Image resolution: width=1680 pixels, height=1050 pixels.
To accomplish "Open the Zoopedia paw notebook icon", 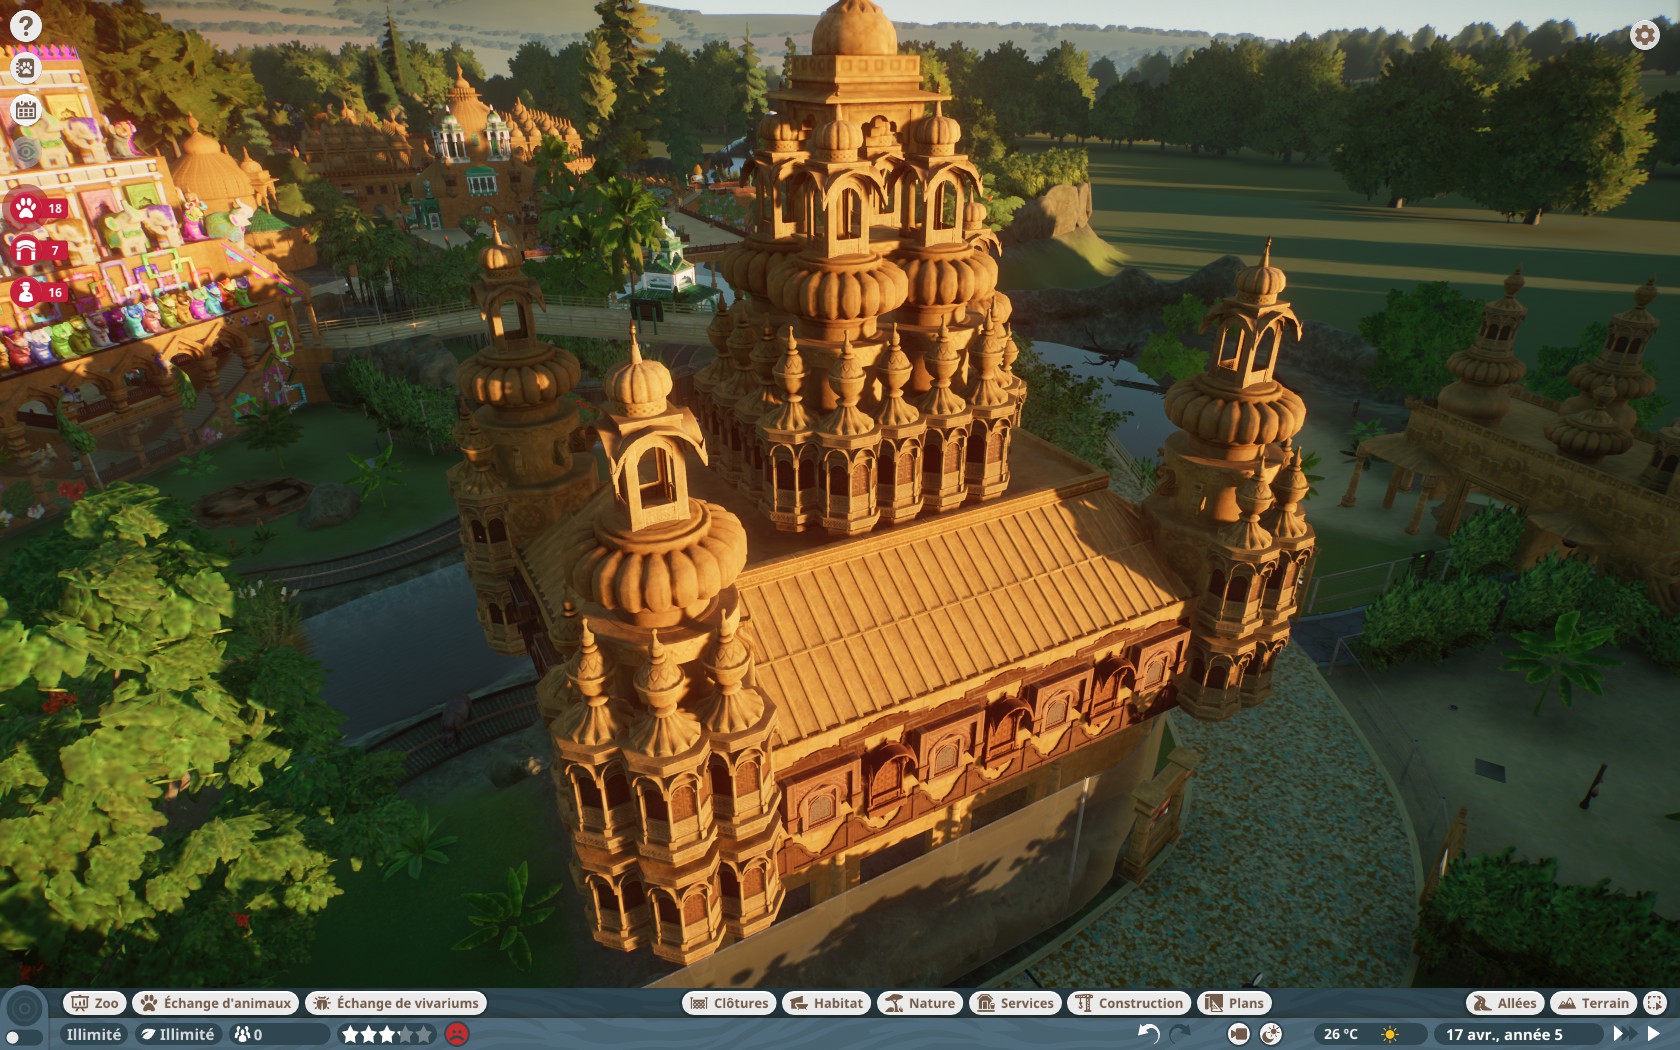I will click(26, 68).
